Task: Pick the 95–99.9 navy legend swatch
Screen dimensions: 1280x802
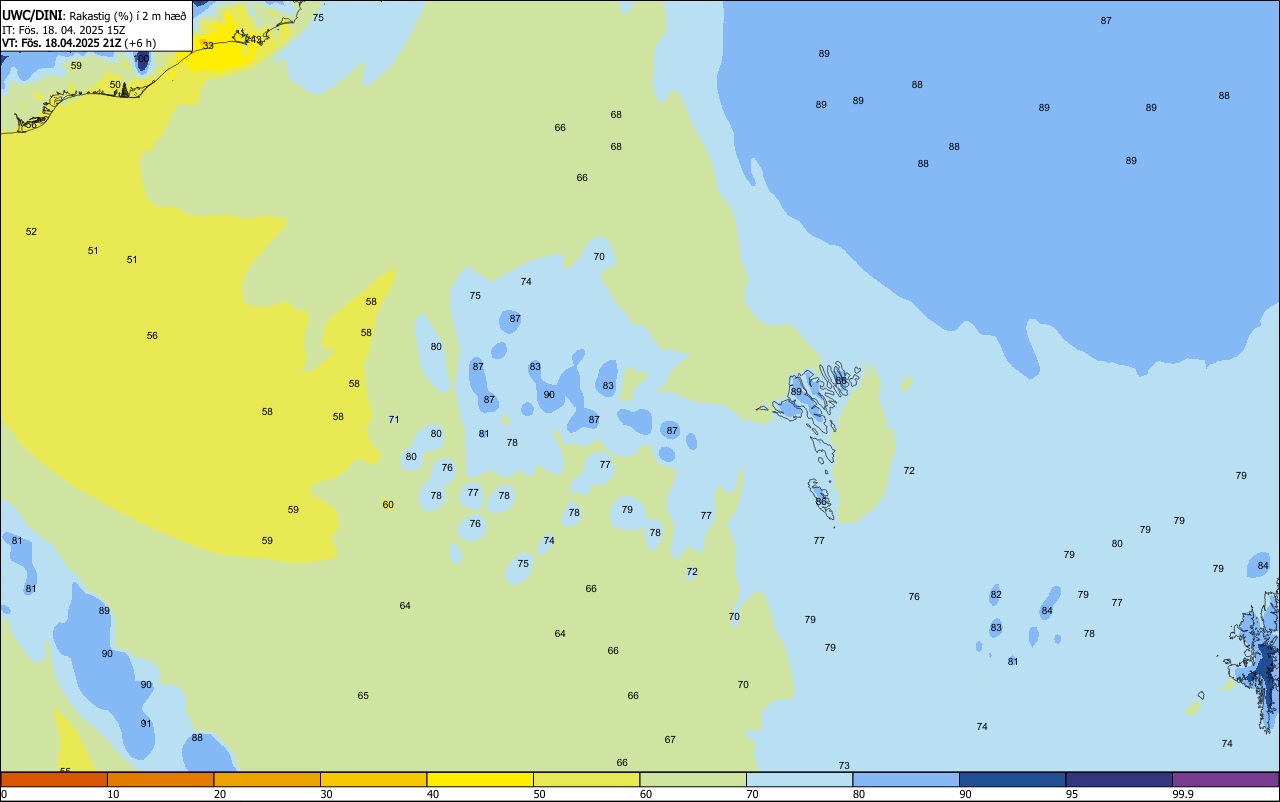Action: pos(1119,779)
